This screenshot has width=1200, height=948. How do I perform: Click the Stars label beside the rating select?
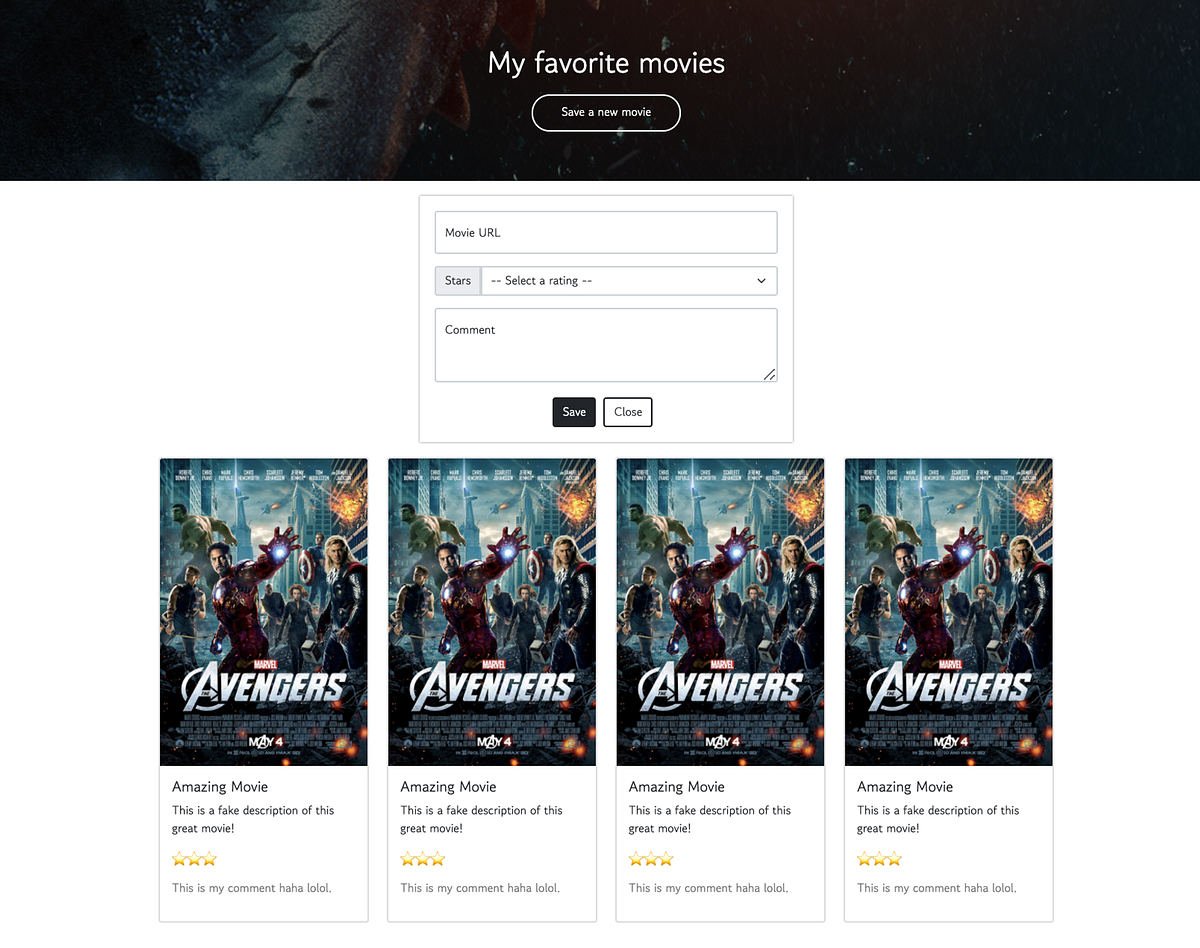coord(458,281)
